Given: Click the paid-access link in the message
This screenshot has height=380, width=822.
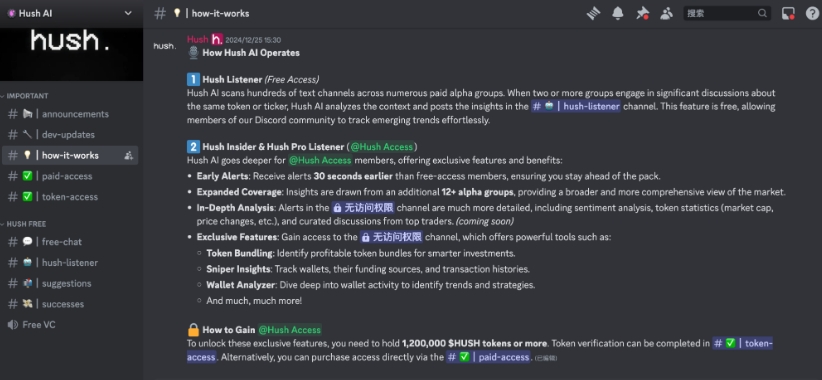Looking at the screenshot, I should (x=489, y=357).
